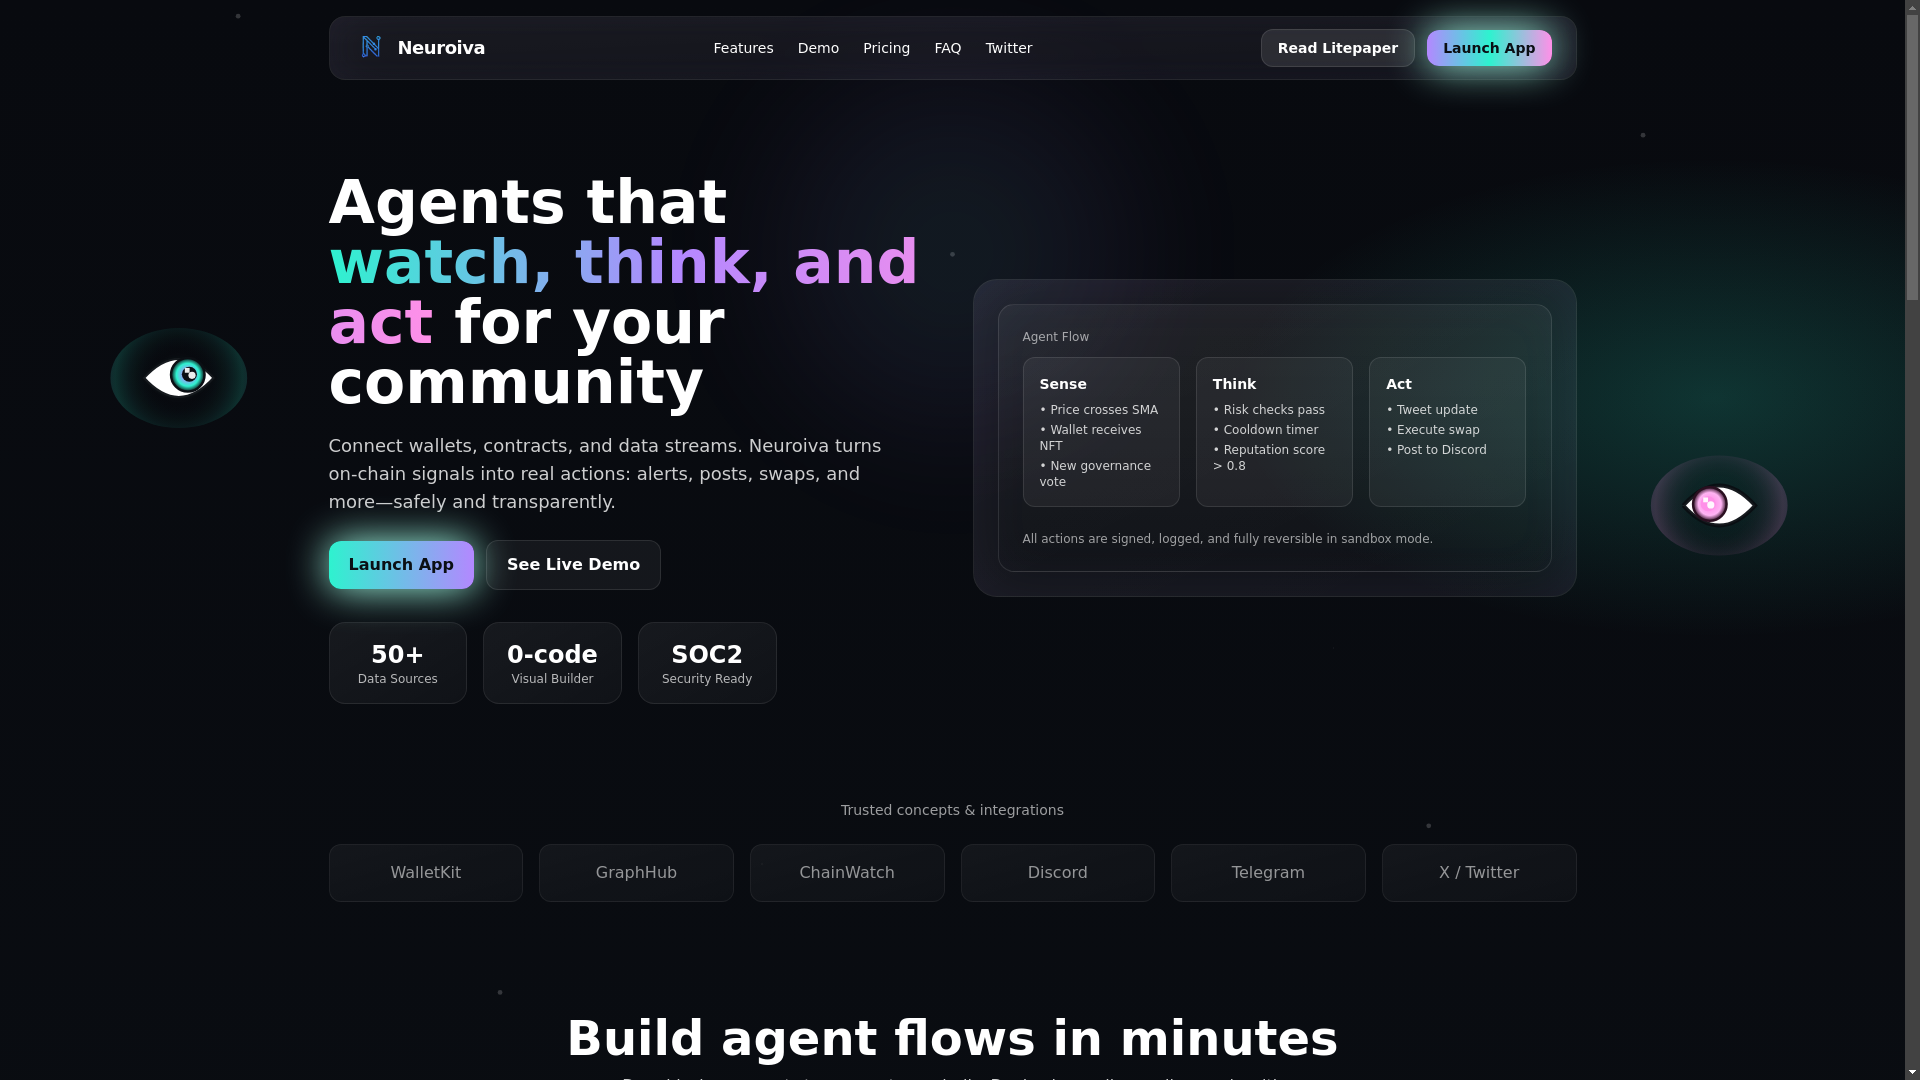Click the ChainWatch integration tile
The image size is (1920, 1080).
click(847, 873)
